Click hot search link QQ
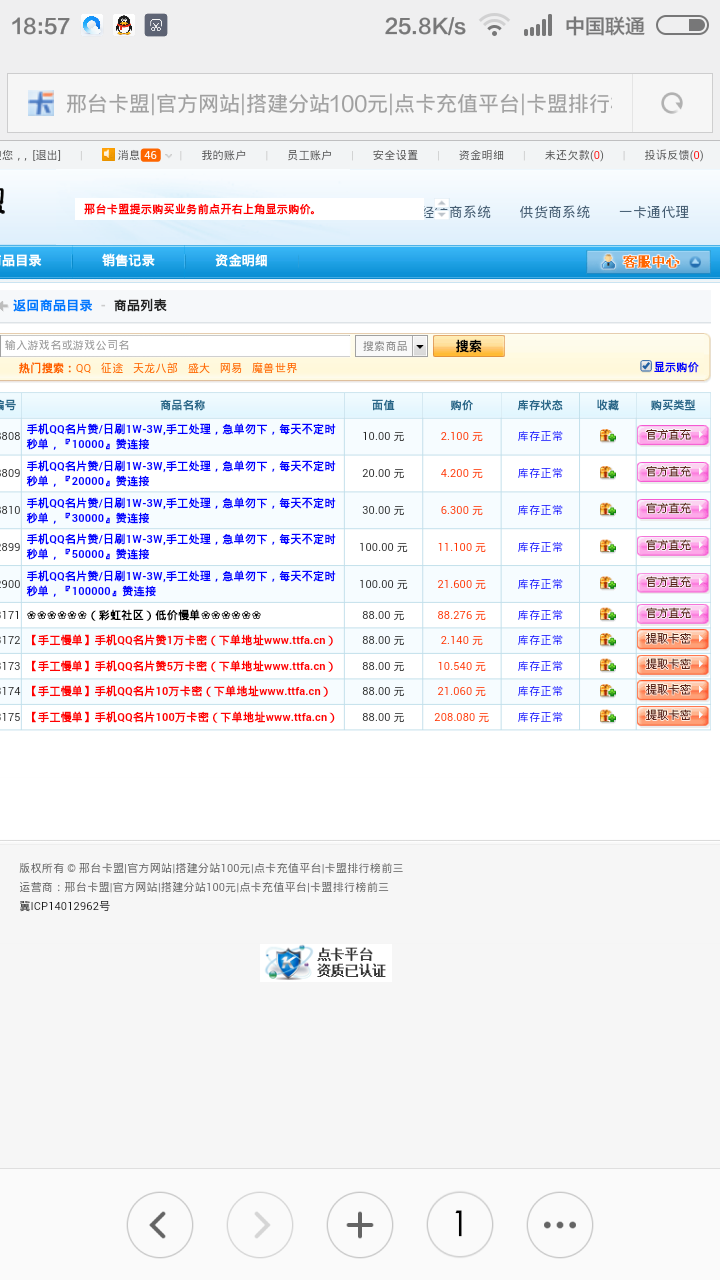Image resolution: width=720 pixels, height=1280 pixels. tap(83, 368)
